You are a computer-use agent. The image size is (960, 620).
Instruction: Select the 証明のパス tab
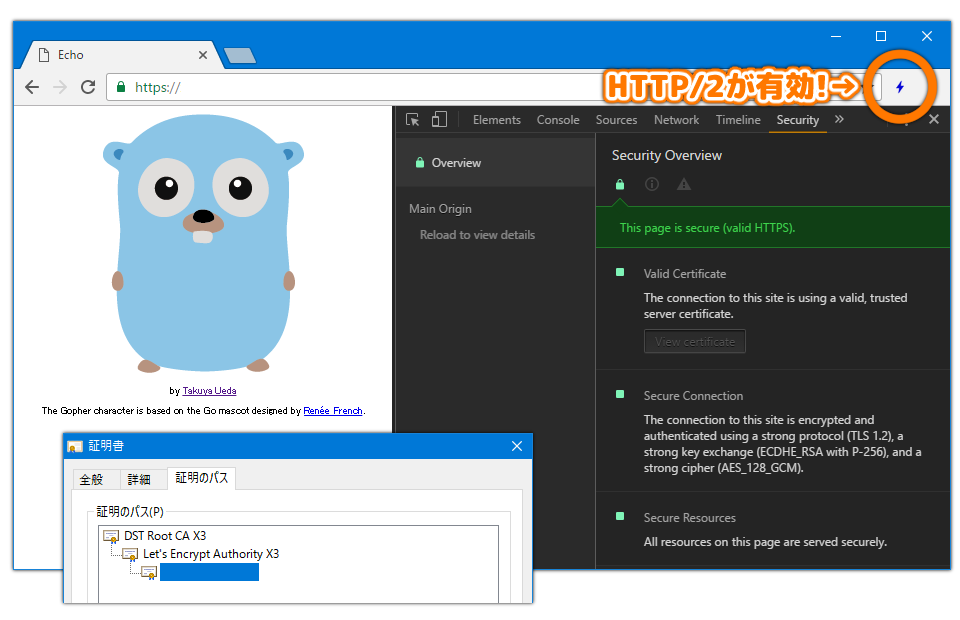[201, 478]
